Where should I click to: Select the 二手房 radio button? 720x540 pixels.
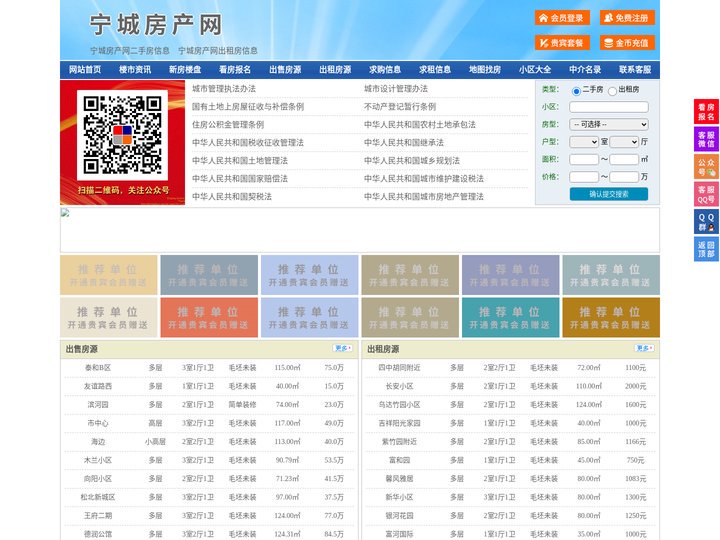(x=576, y=91)
